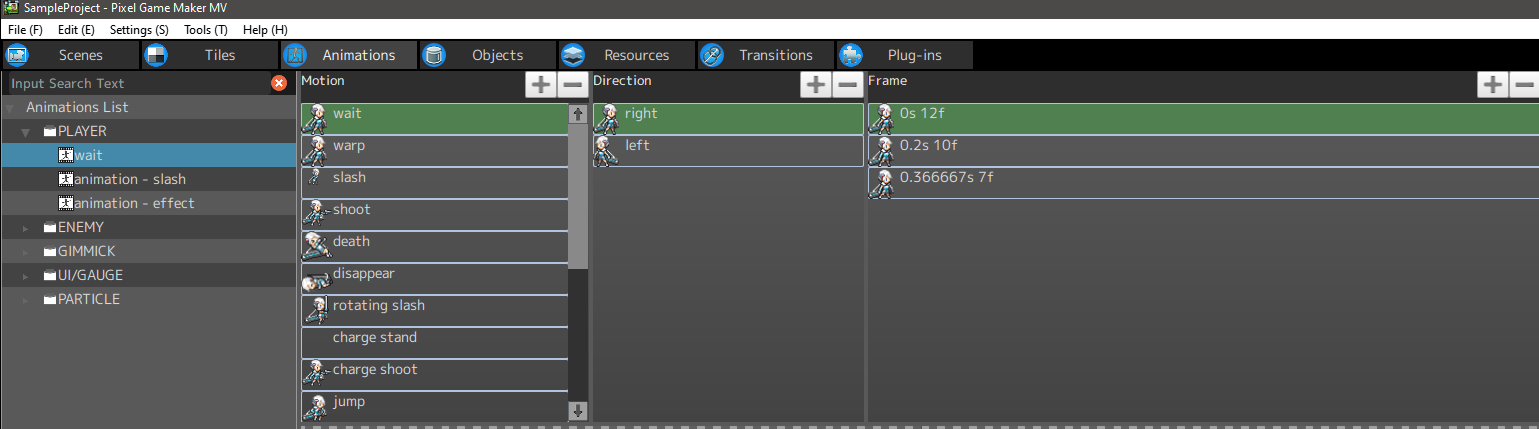Remove frame with the minus button
The image size is (1539, 429).
tap(1524, 85)
